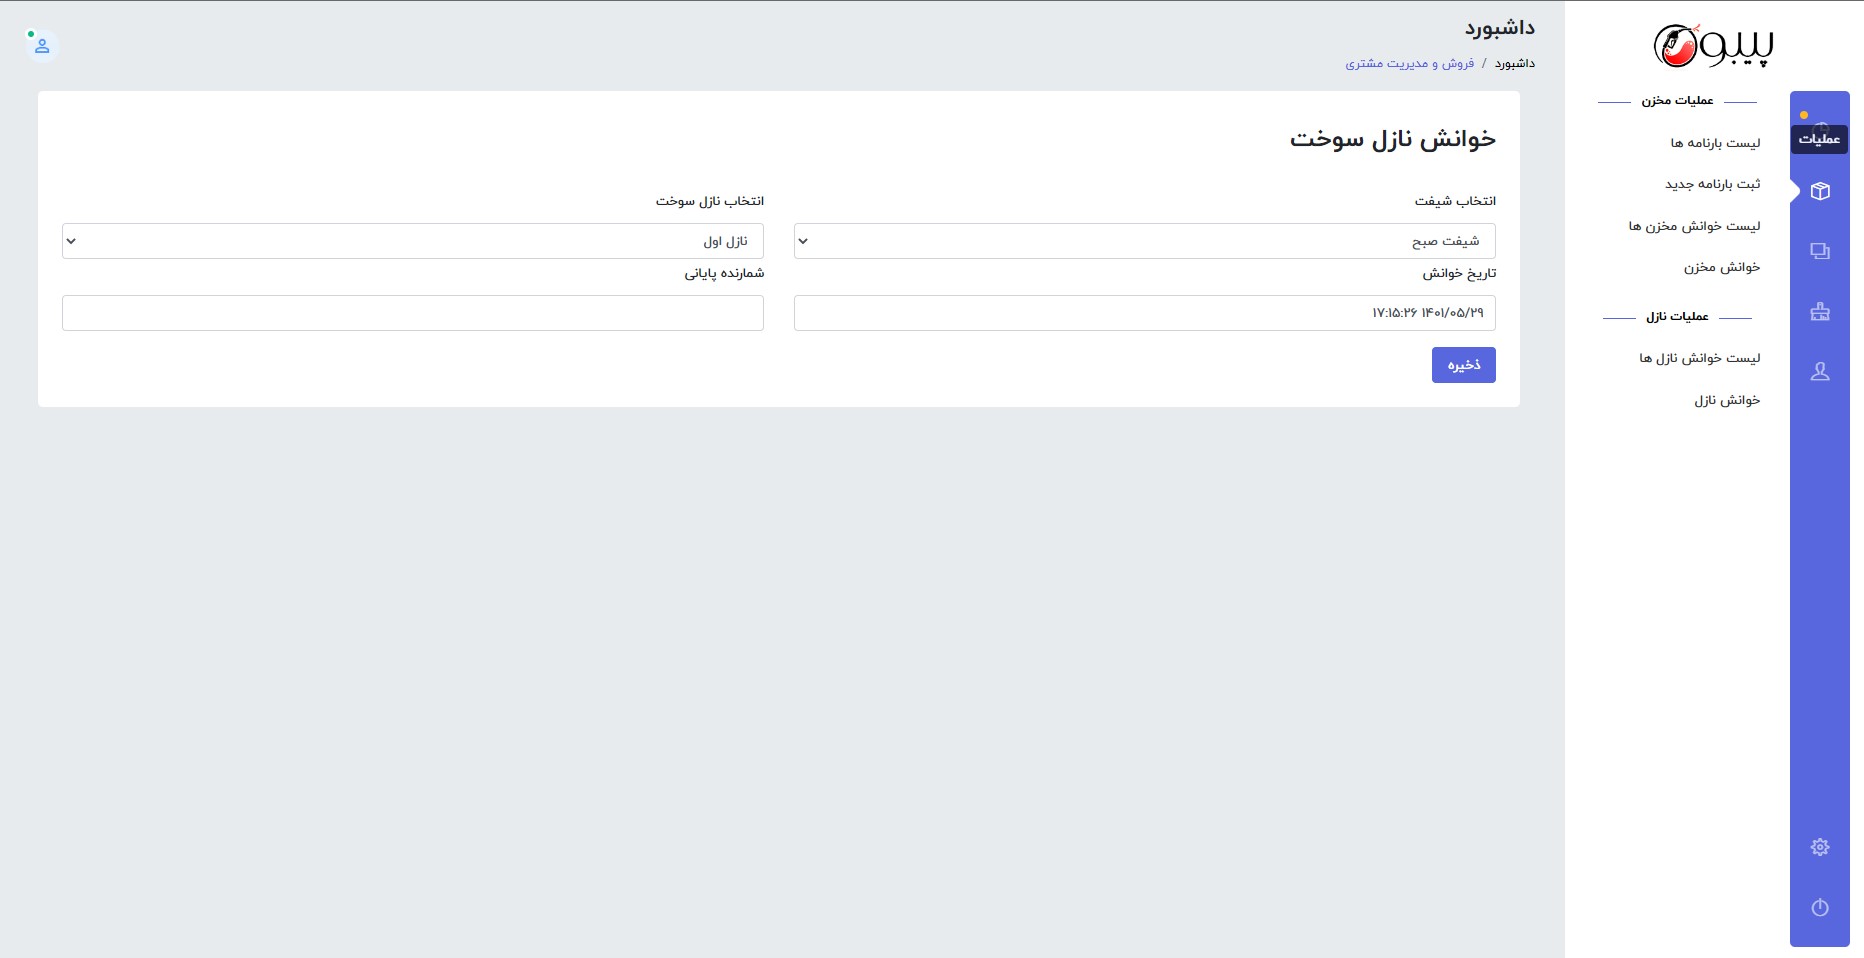Click the power icon to log out

(1820, 907)
